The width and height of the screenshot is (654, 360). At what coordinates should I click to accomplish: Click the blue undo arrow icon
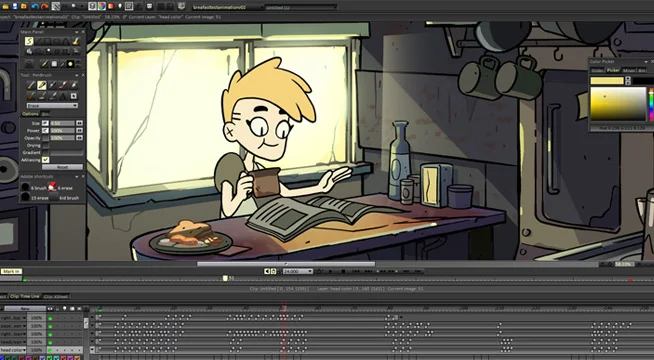pos(35,6)
